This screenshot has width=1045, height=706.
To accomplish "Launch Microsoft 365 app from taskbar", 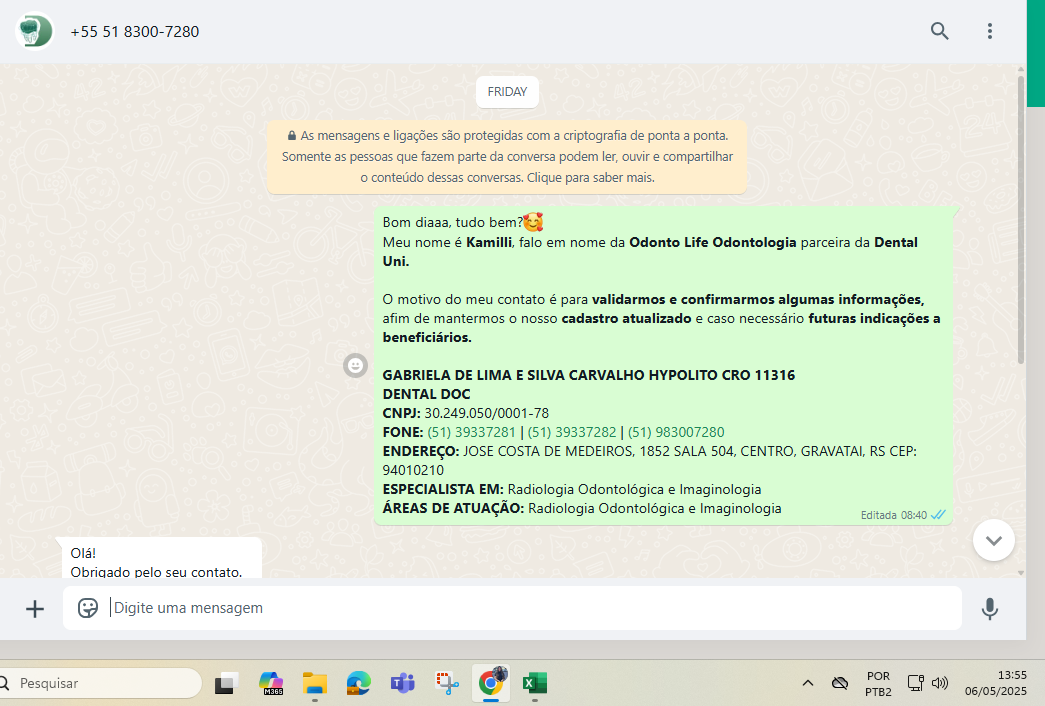I will pos(271,683).
